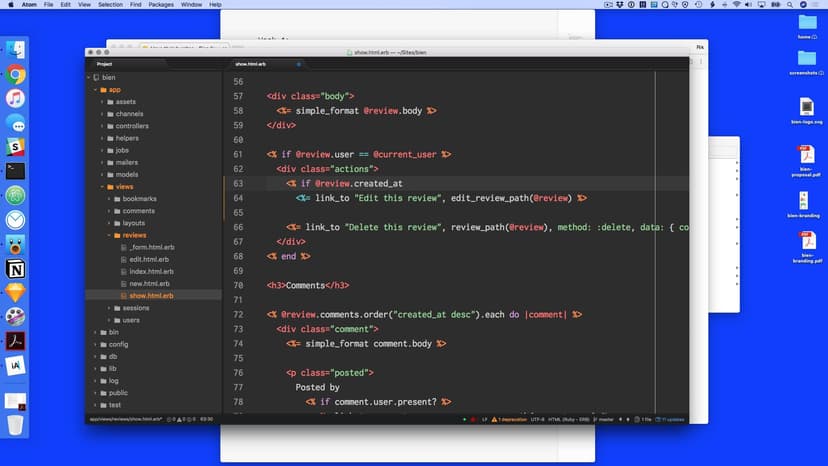Launch Notion from the dock
Viewport: 828px width, 466px height.
coord(15,269)
